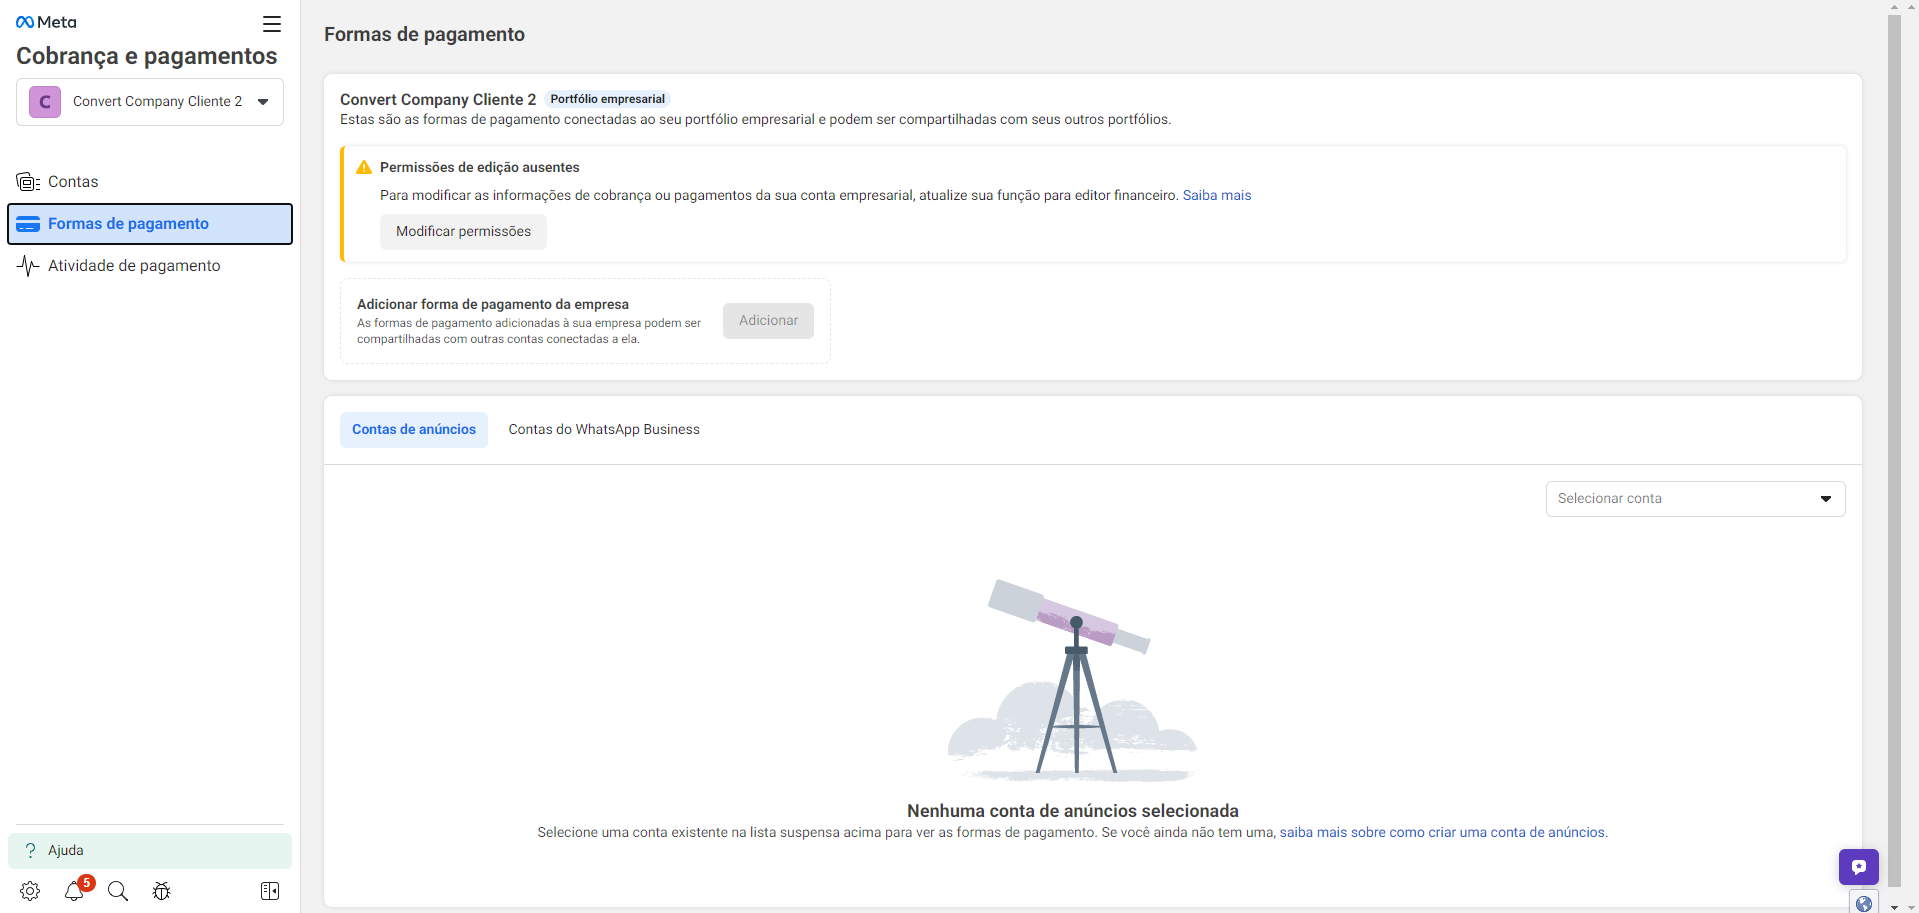The height and width of the screenshot is (913, 1919).
Task: Open Atividade de pagamento section
Action: (x=150, y=266)
